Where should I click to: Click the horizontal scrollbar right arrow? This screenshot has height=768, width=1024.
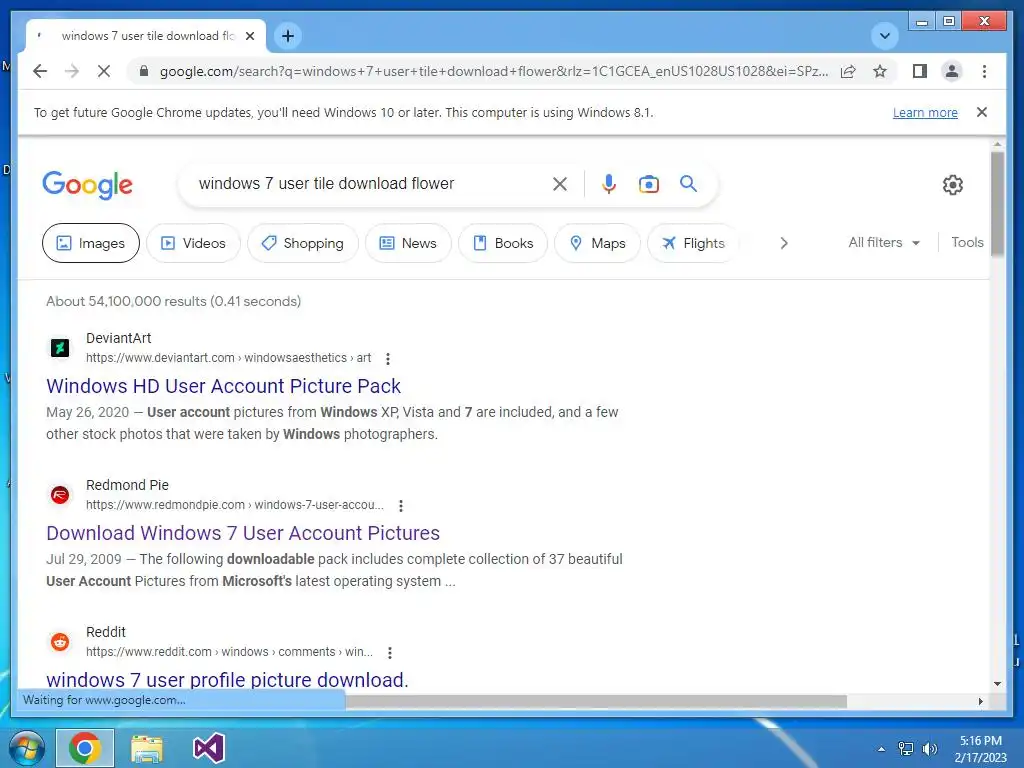click(980, 701)
